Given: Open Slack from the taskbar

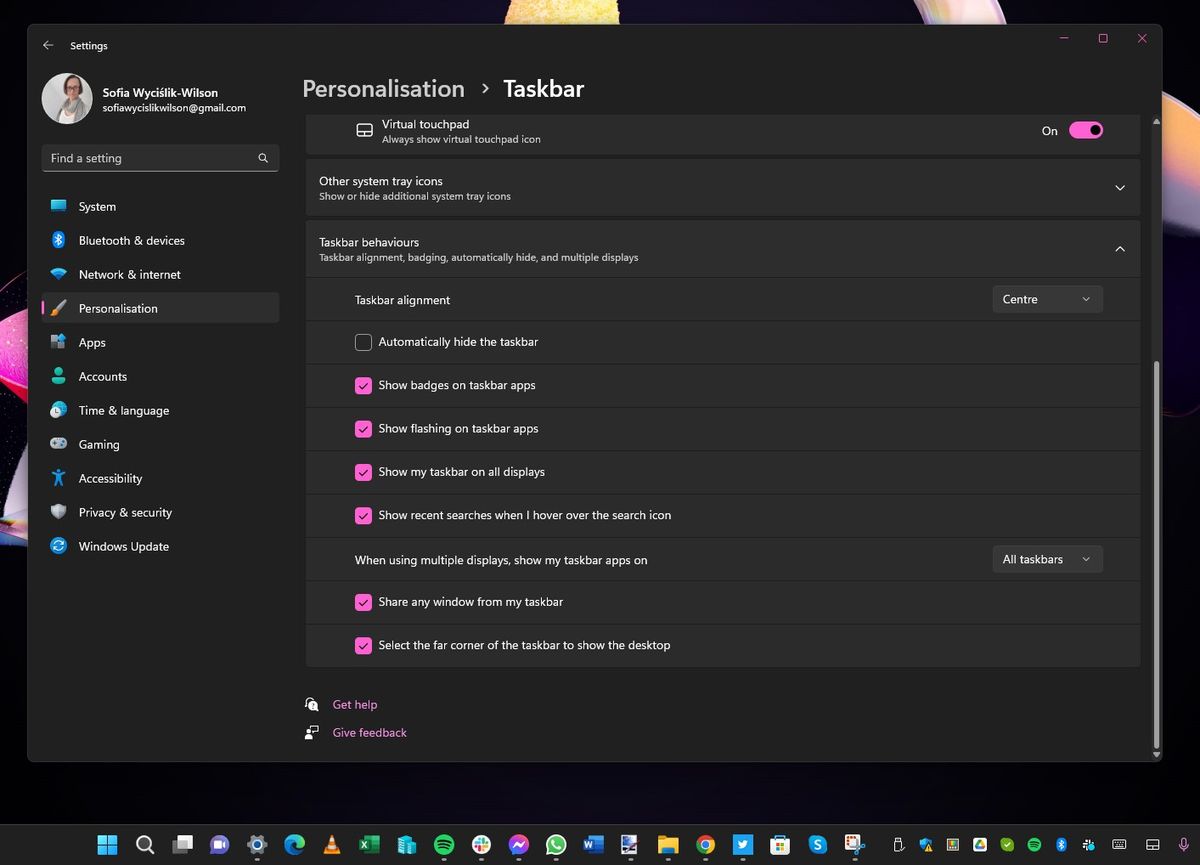Looking at the screenshot, I should (x=480, y=845).
